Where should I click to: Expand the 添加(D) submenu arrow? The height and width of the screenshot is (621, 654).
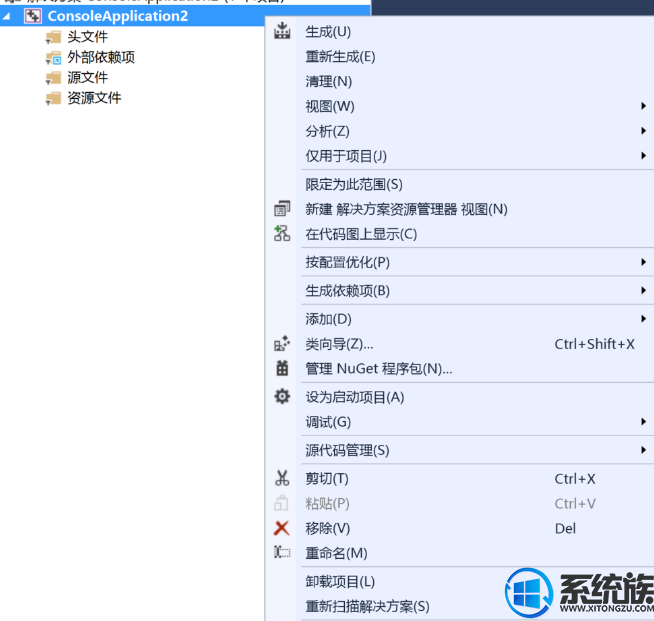coord(644,319)
